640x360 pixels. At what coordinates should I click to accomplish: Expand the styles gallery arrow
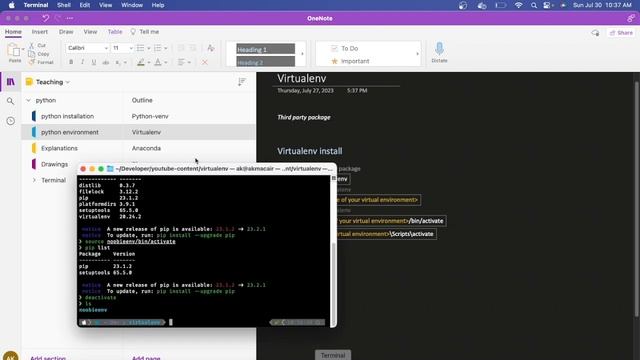pyautogui.click(x=302, y=53)
